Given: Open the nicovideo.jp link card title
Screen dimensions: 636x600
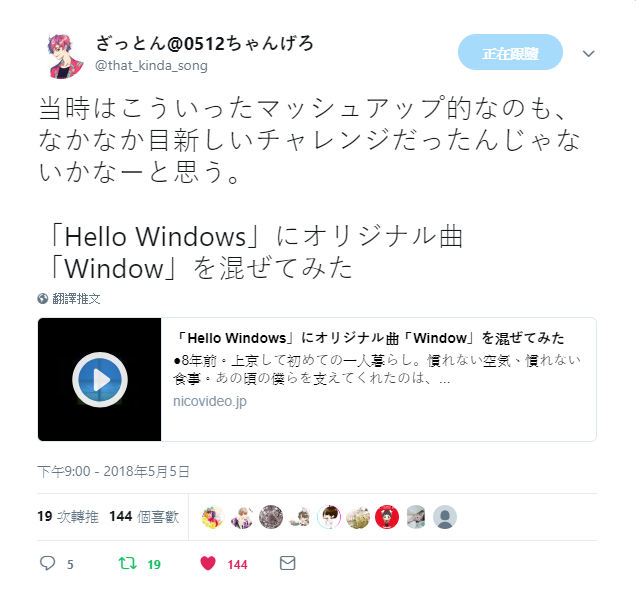Looking at the screenshot, I should coord(370,338).
